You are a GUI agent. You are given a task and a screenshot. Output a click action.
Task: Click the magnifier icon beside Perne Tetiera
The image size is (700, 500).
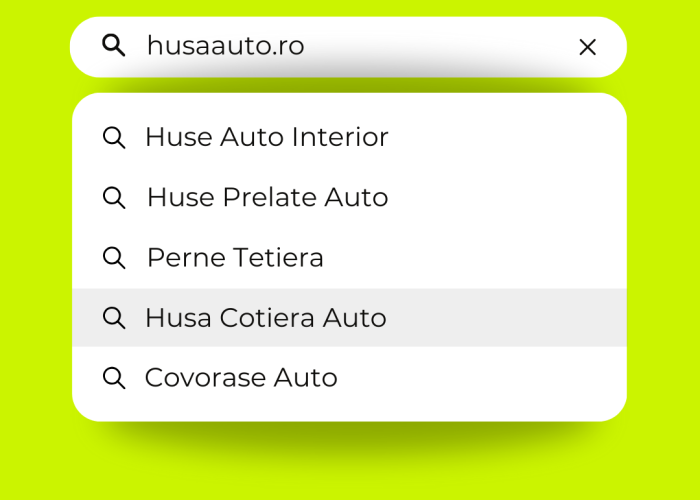pos(114,258)
